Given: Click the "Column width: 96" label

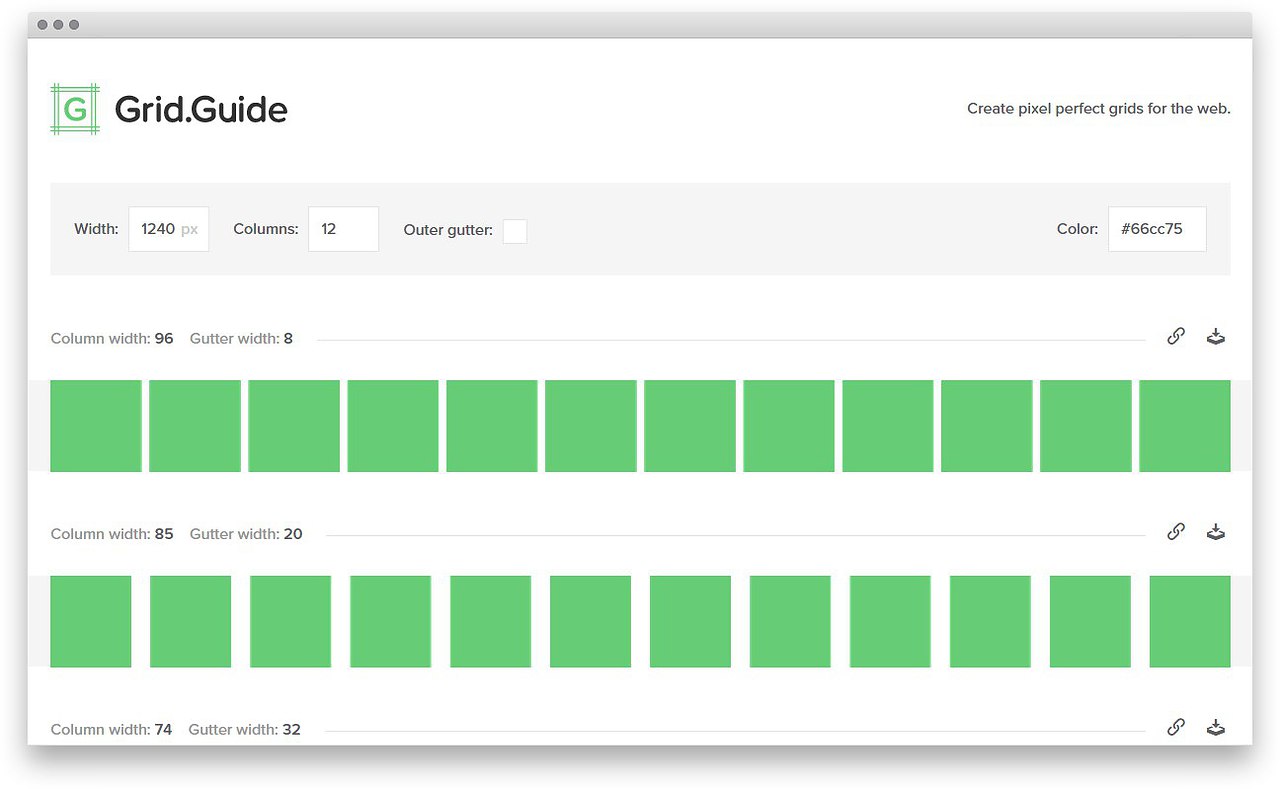Looking at the screenshot, I should click(112, 339).
